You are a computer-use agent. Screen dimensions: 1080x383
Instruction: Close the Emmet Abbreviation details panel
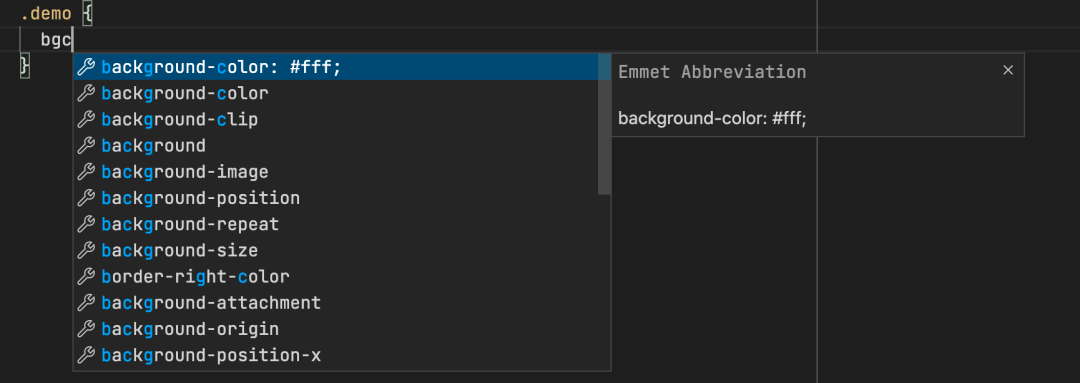(1008, 70)
